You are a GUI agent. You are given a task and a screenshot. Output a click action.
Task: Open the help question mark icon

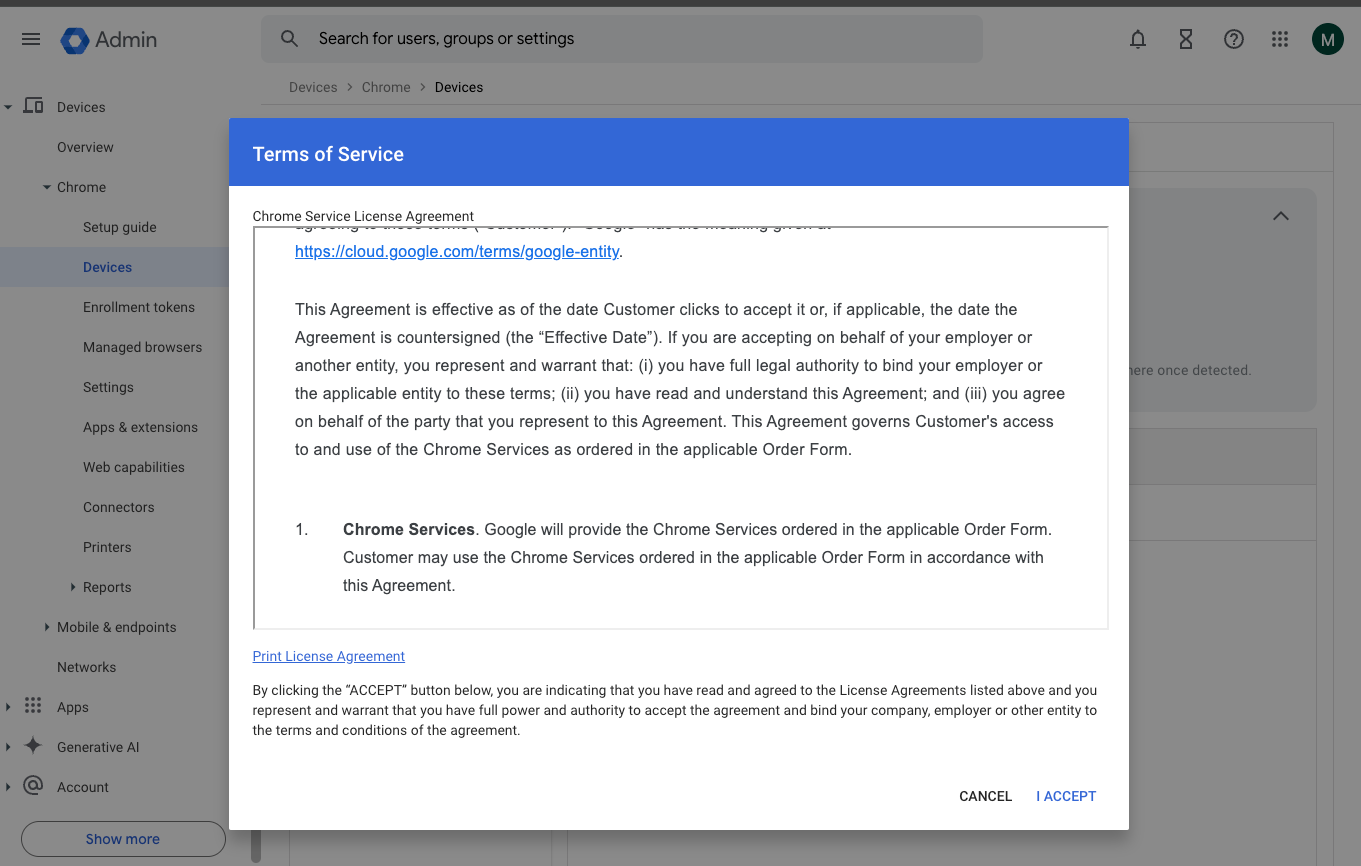1234,39
